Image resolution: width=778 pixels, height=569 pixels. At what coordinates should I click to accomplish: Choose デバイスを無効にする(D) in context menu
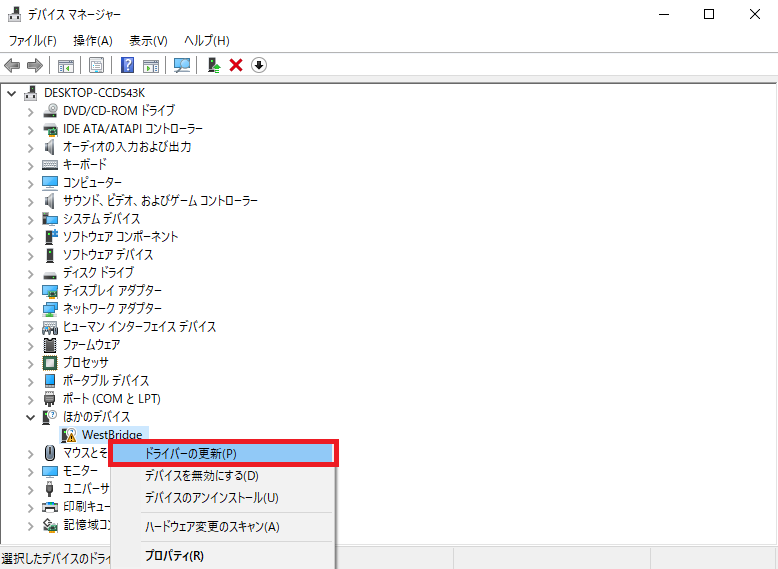(x=201, y=476)
